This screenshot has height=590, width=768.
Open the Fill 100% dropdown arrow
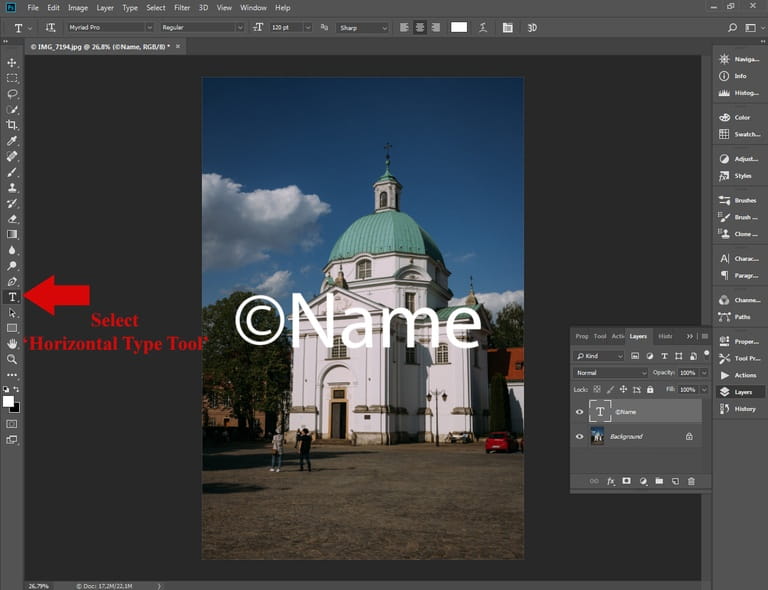click(704, 389)
